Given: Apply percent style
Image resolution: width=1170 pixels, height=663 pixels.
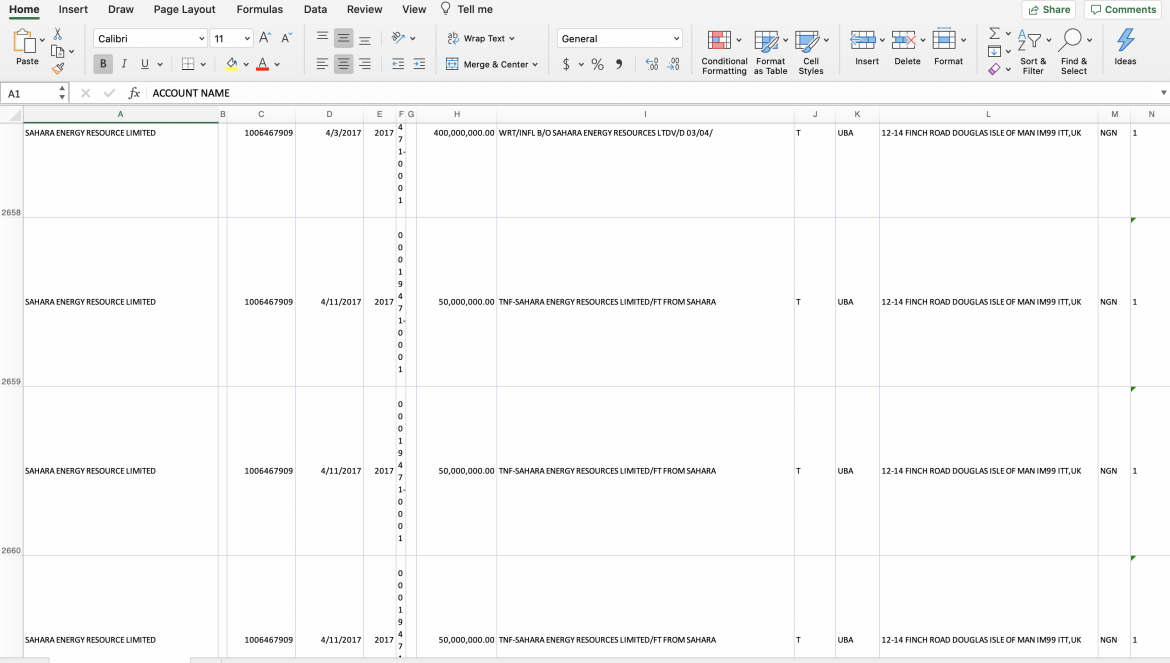Looking at the screenshot, I should (x=598, y=64).
